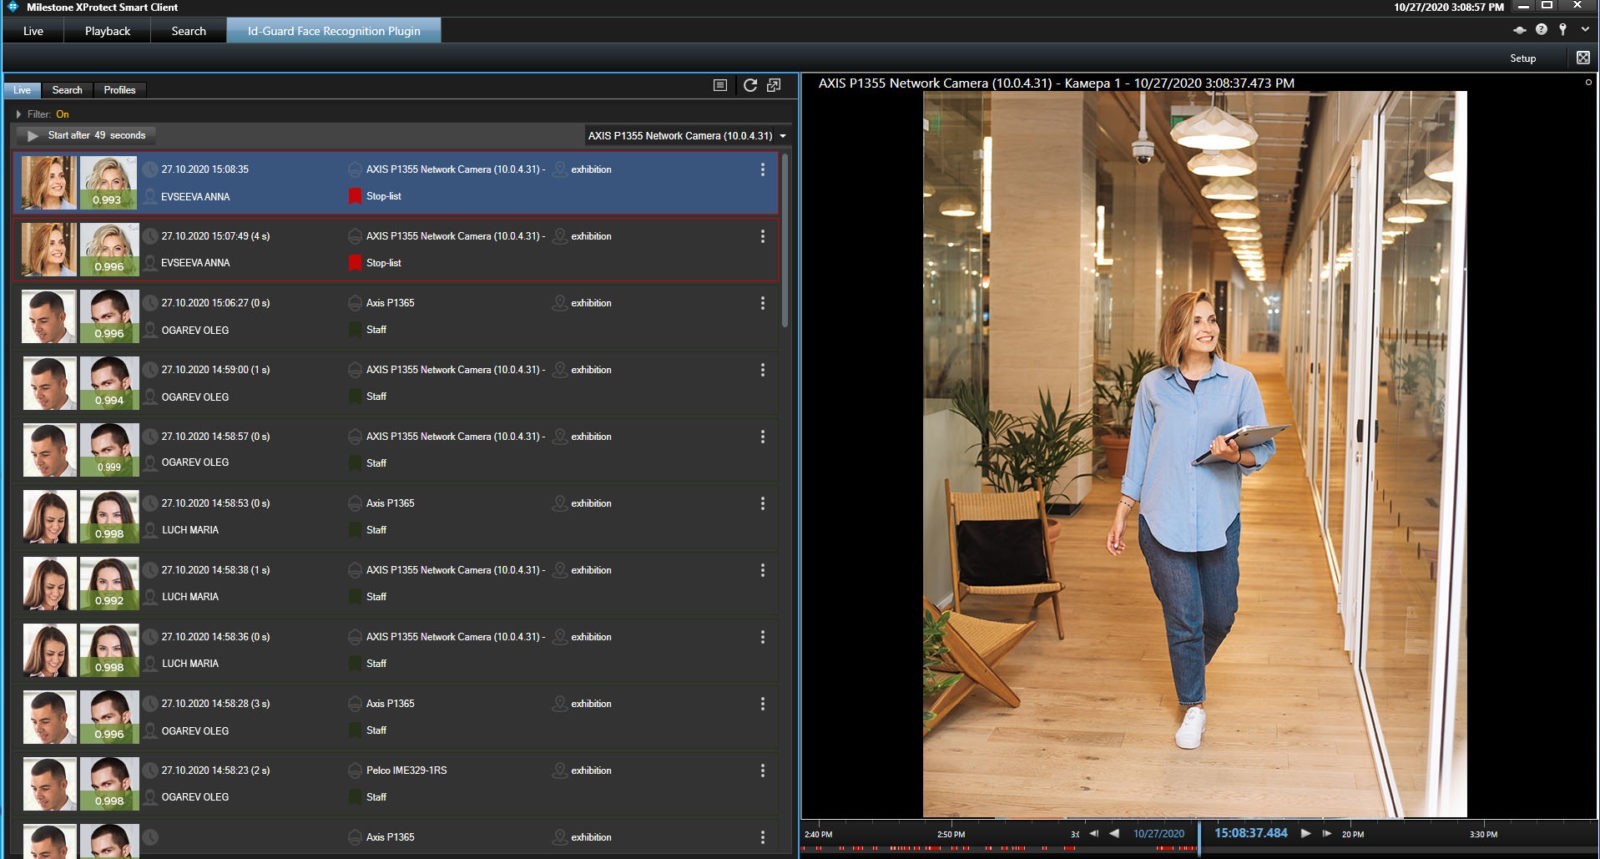Open the Help question mark icon
Image resolution: width=1600 pixels, height=859 pixels.
(1541, 30)
